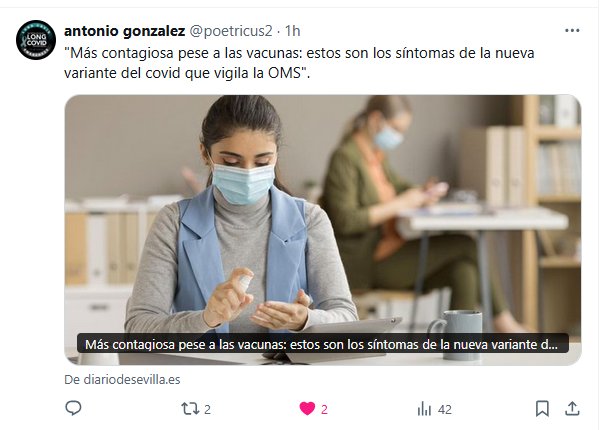Viewport: 606px width, 430px height.
Task: Click the like count next to the heart
Action: pos(324,409)
